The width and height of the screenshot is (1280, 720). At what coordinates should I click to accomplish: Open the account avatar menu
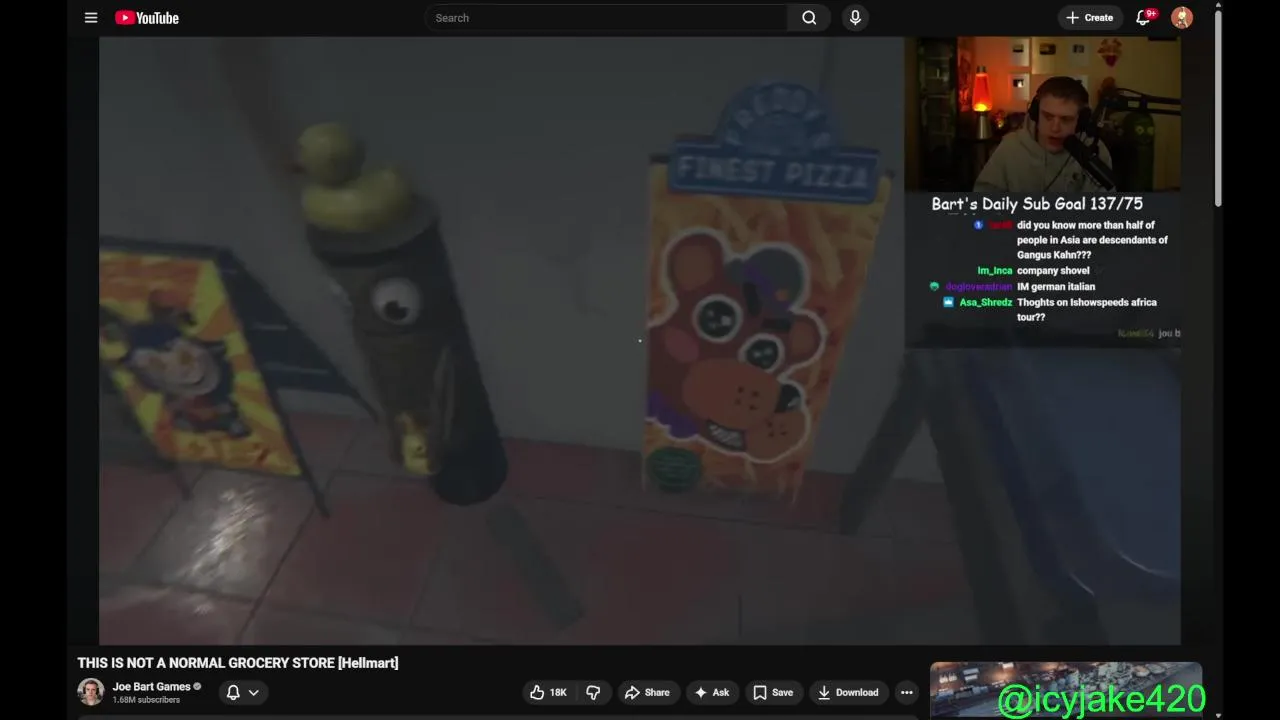click(x=1182, y=17)
